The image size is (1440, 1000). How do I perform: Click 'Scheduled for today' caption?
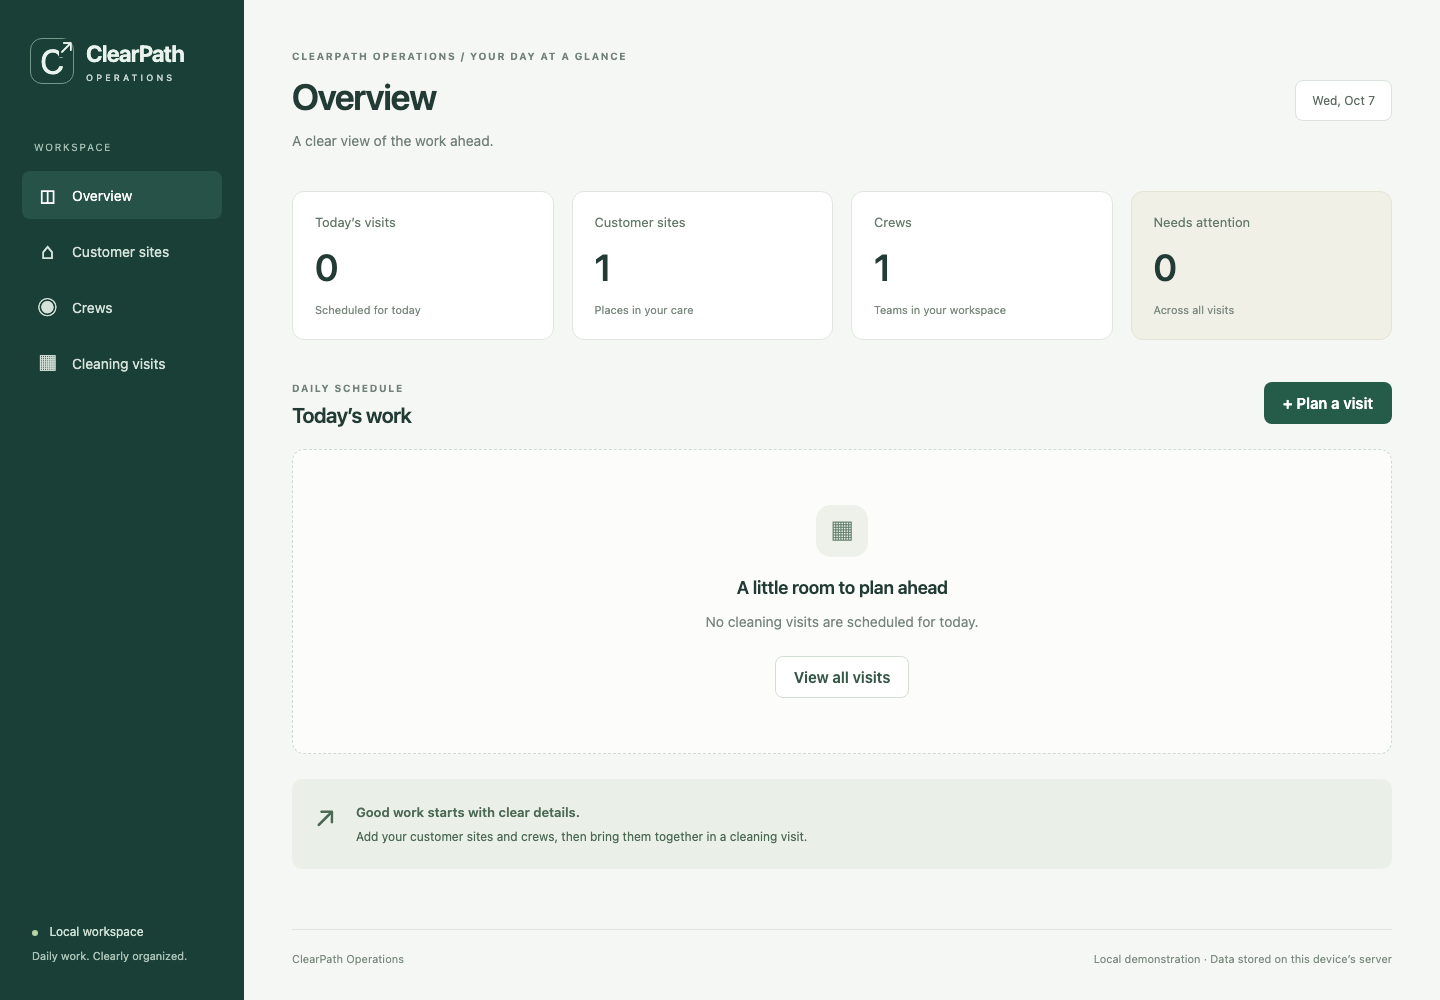(368, 310)
